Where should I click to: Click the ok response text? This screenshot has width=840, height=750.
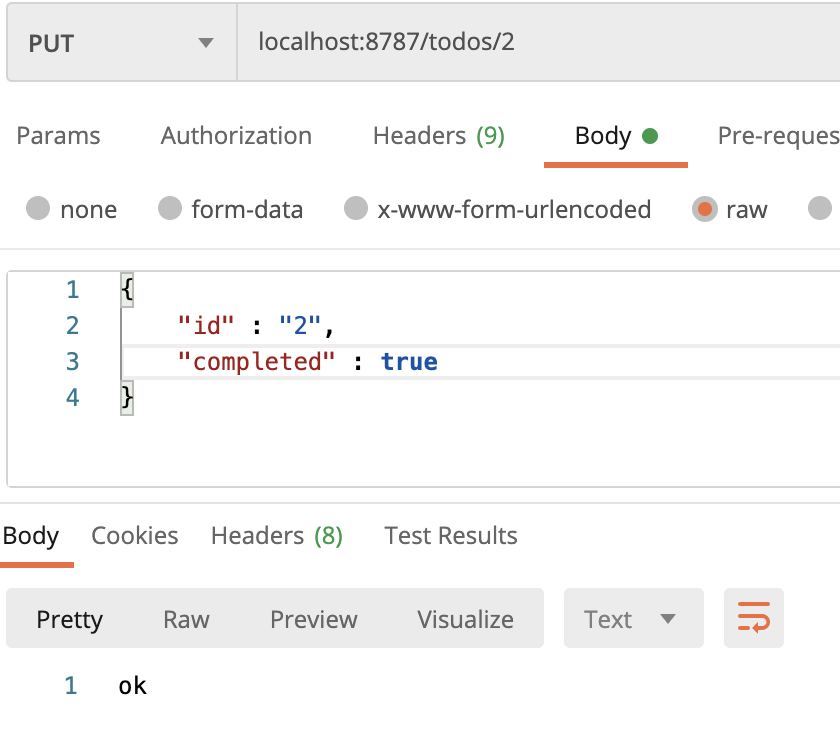tap(132, 686)
